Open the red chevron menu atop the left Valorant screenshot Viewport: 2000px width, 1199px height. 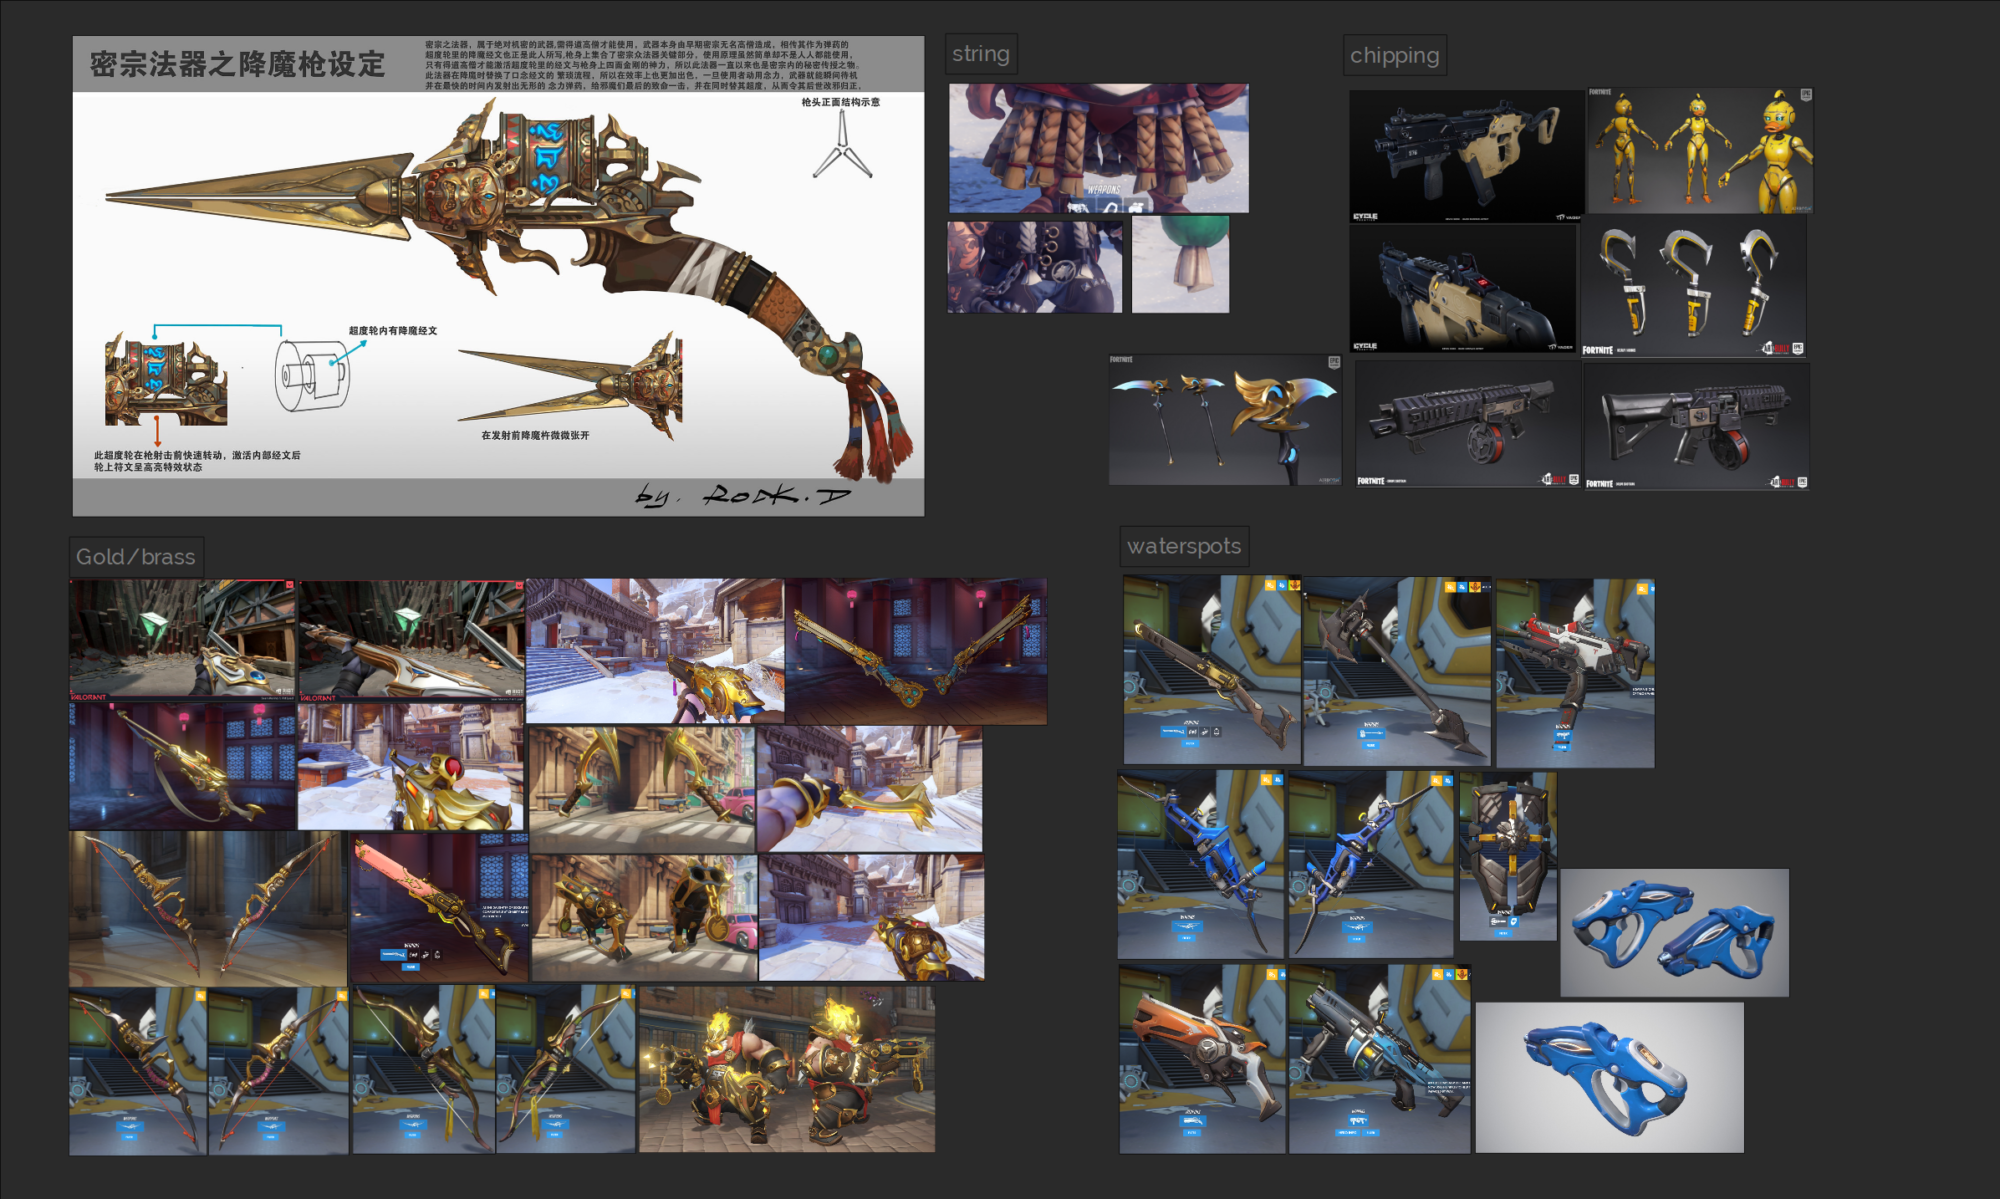[288, 583]
